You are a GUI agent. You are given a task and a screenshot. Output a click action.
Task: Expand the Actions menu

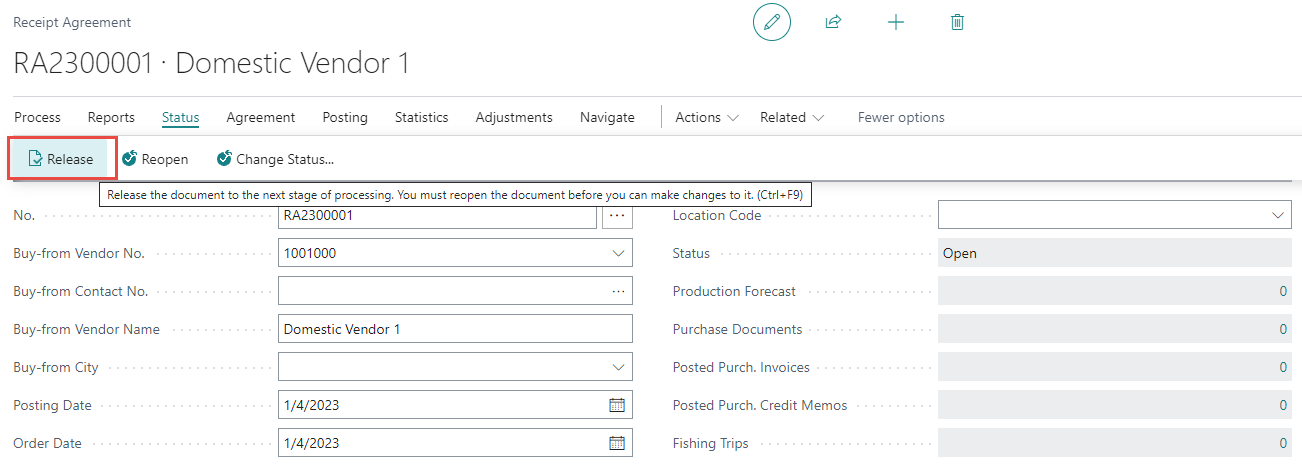point(707,117)
